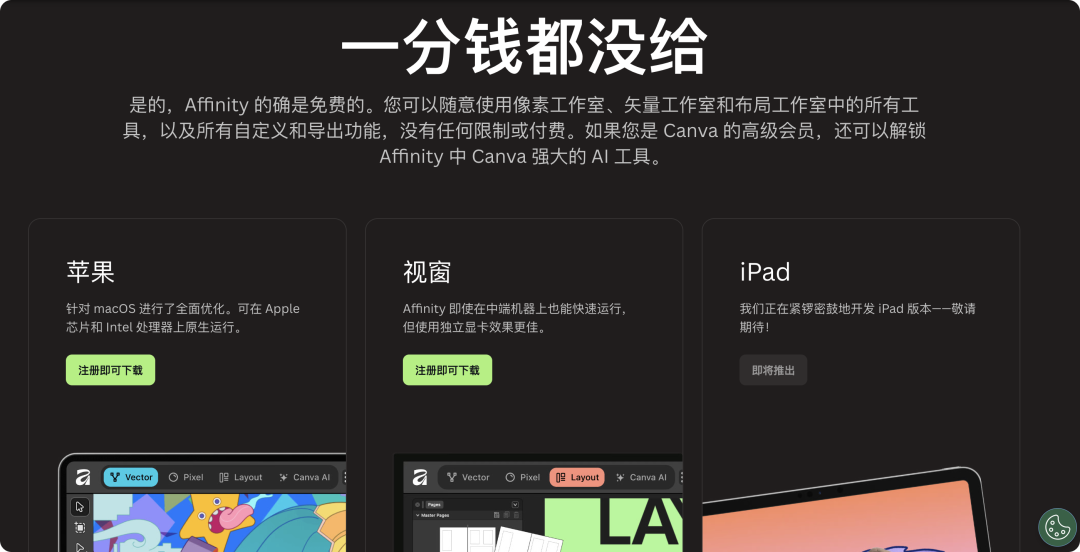
Task: Click 注册即可下载 button in the 视窗 card
Action: point(447,370)
